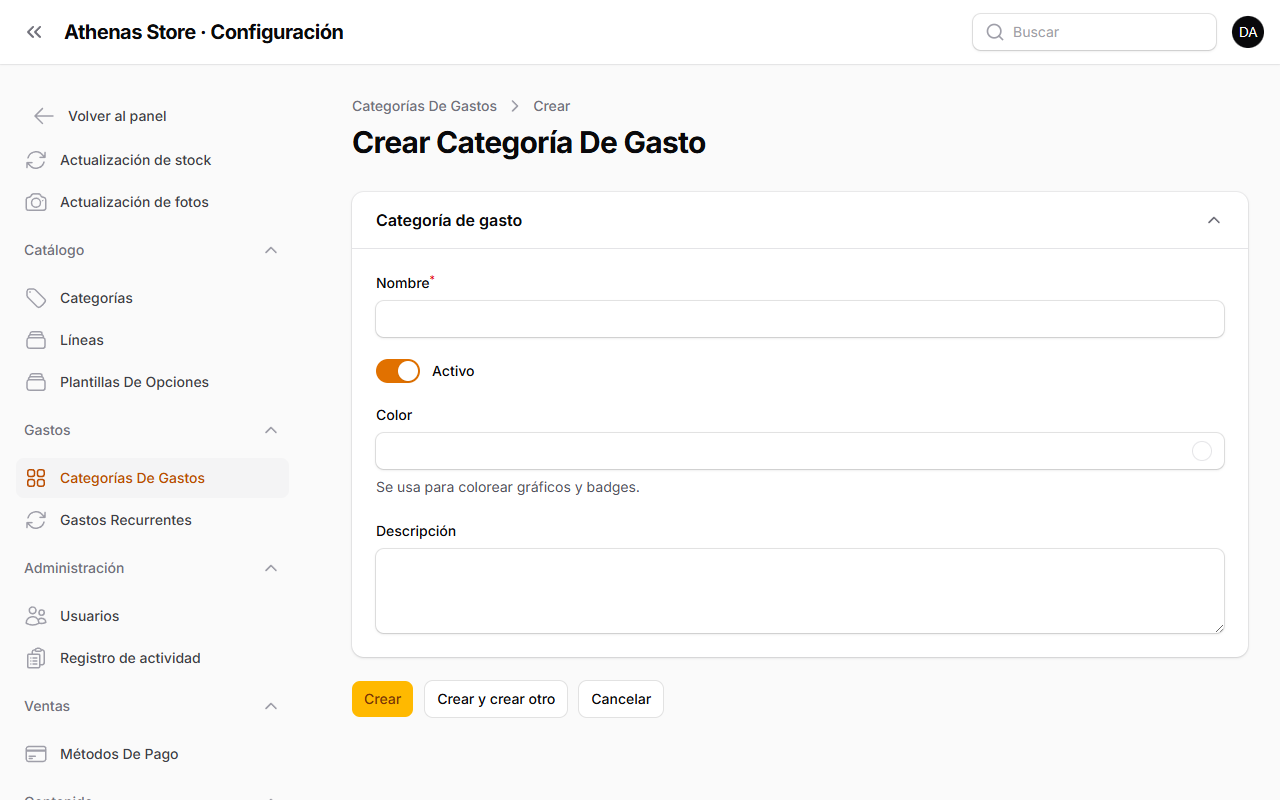
Task: Click the Actualización de fotos camera icon
Action: (x=36, y=202)
